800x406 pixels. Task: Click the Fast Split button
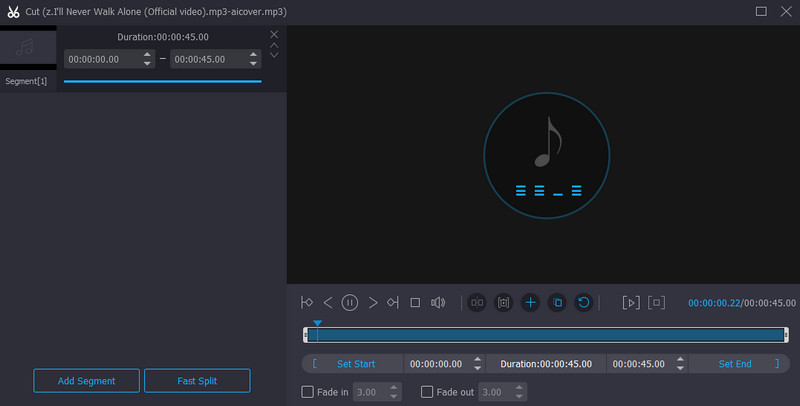(x=197, y=380)
